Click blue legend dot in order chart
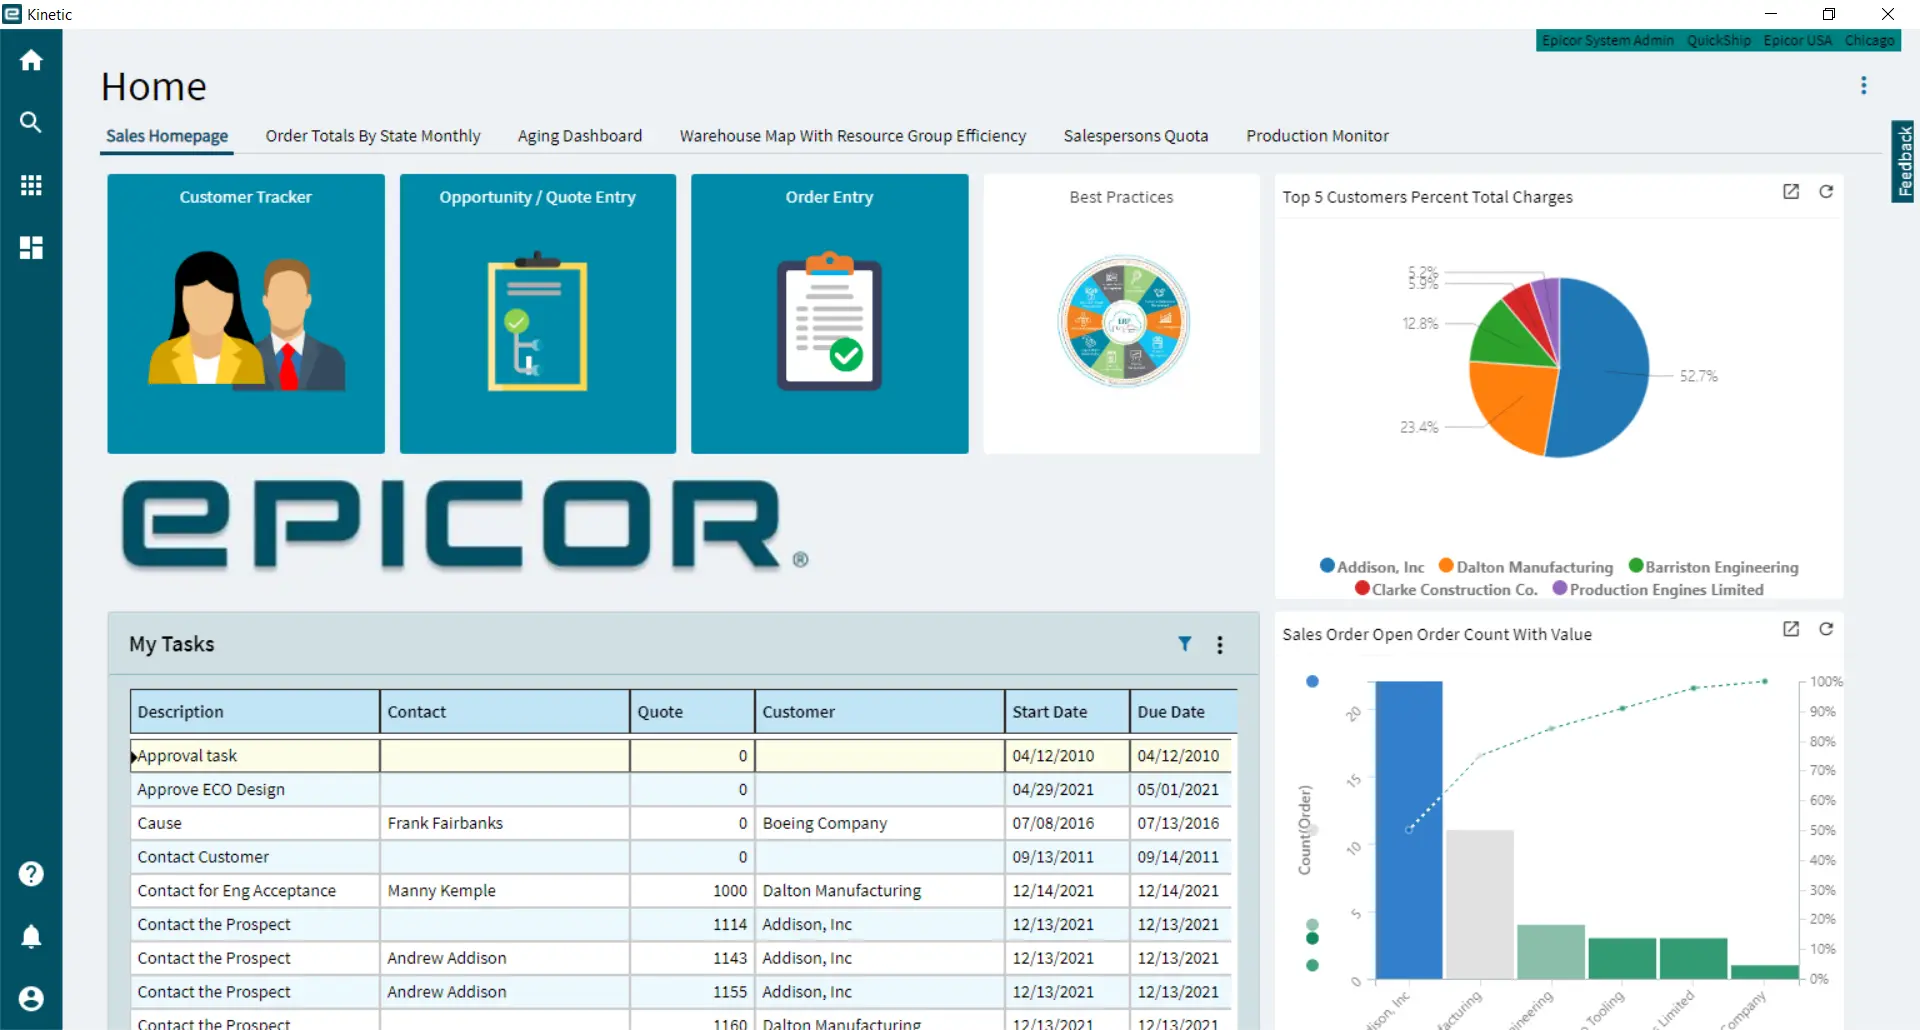The image size is (1920, 1030). 1312,682
